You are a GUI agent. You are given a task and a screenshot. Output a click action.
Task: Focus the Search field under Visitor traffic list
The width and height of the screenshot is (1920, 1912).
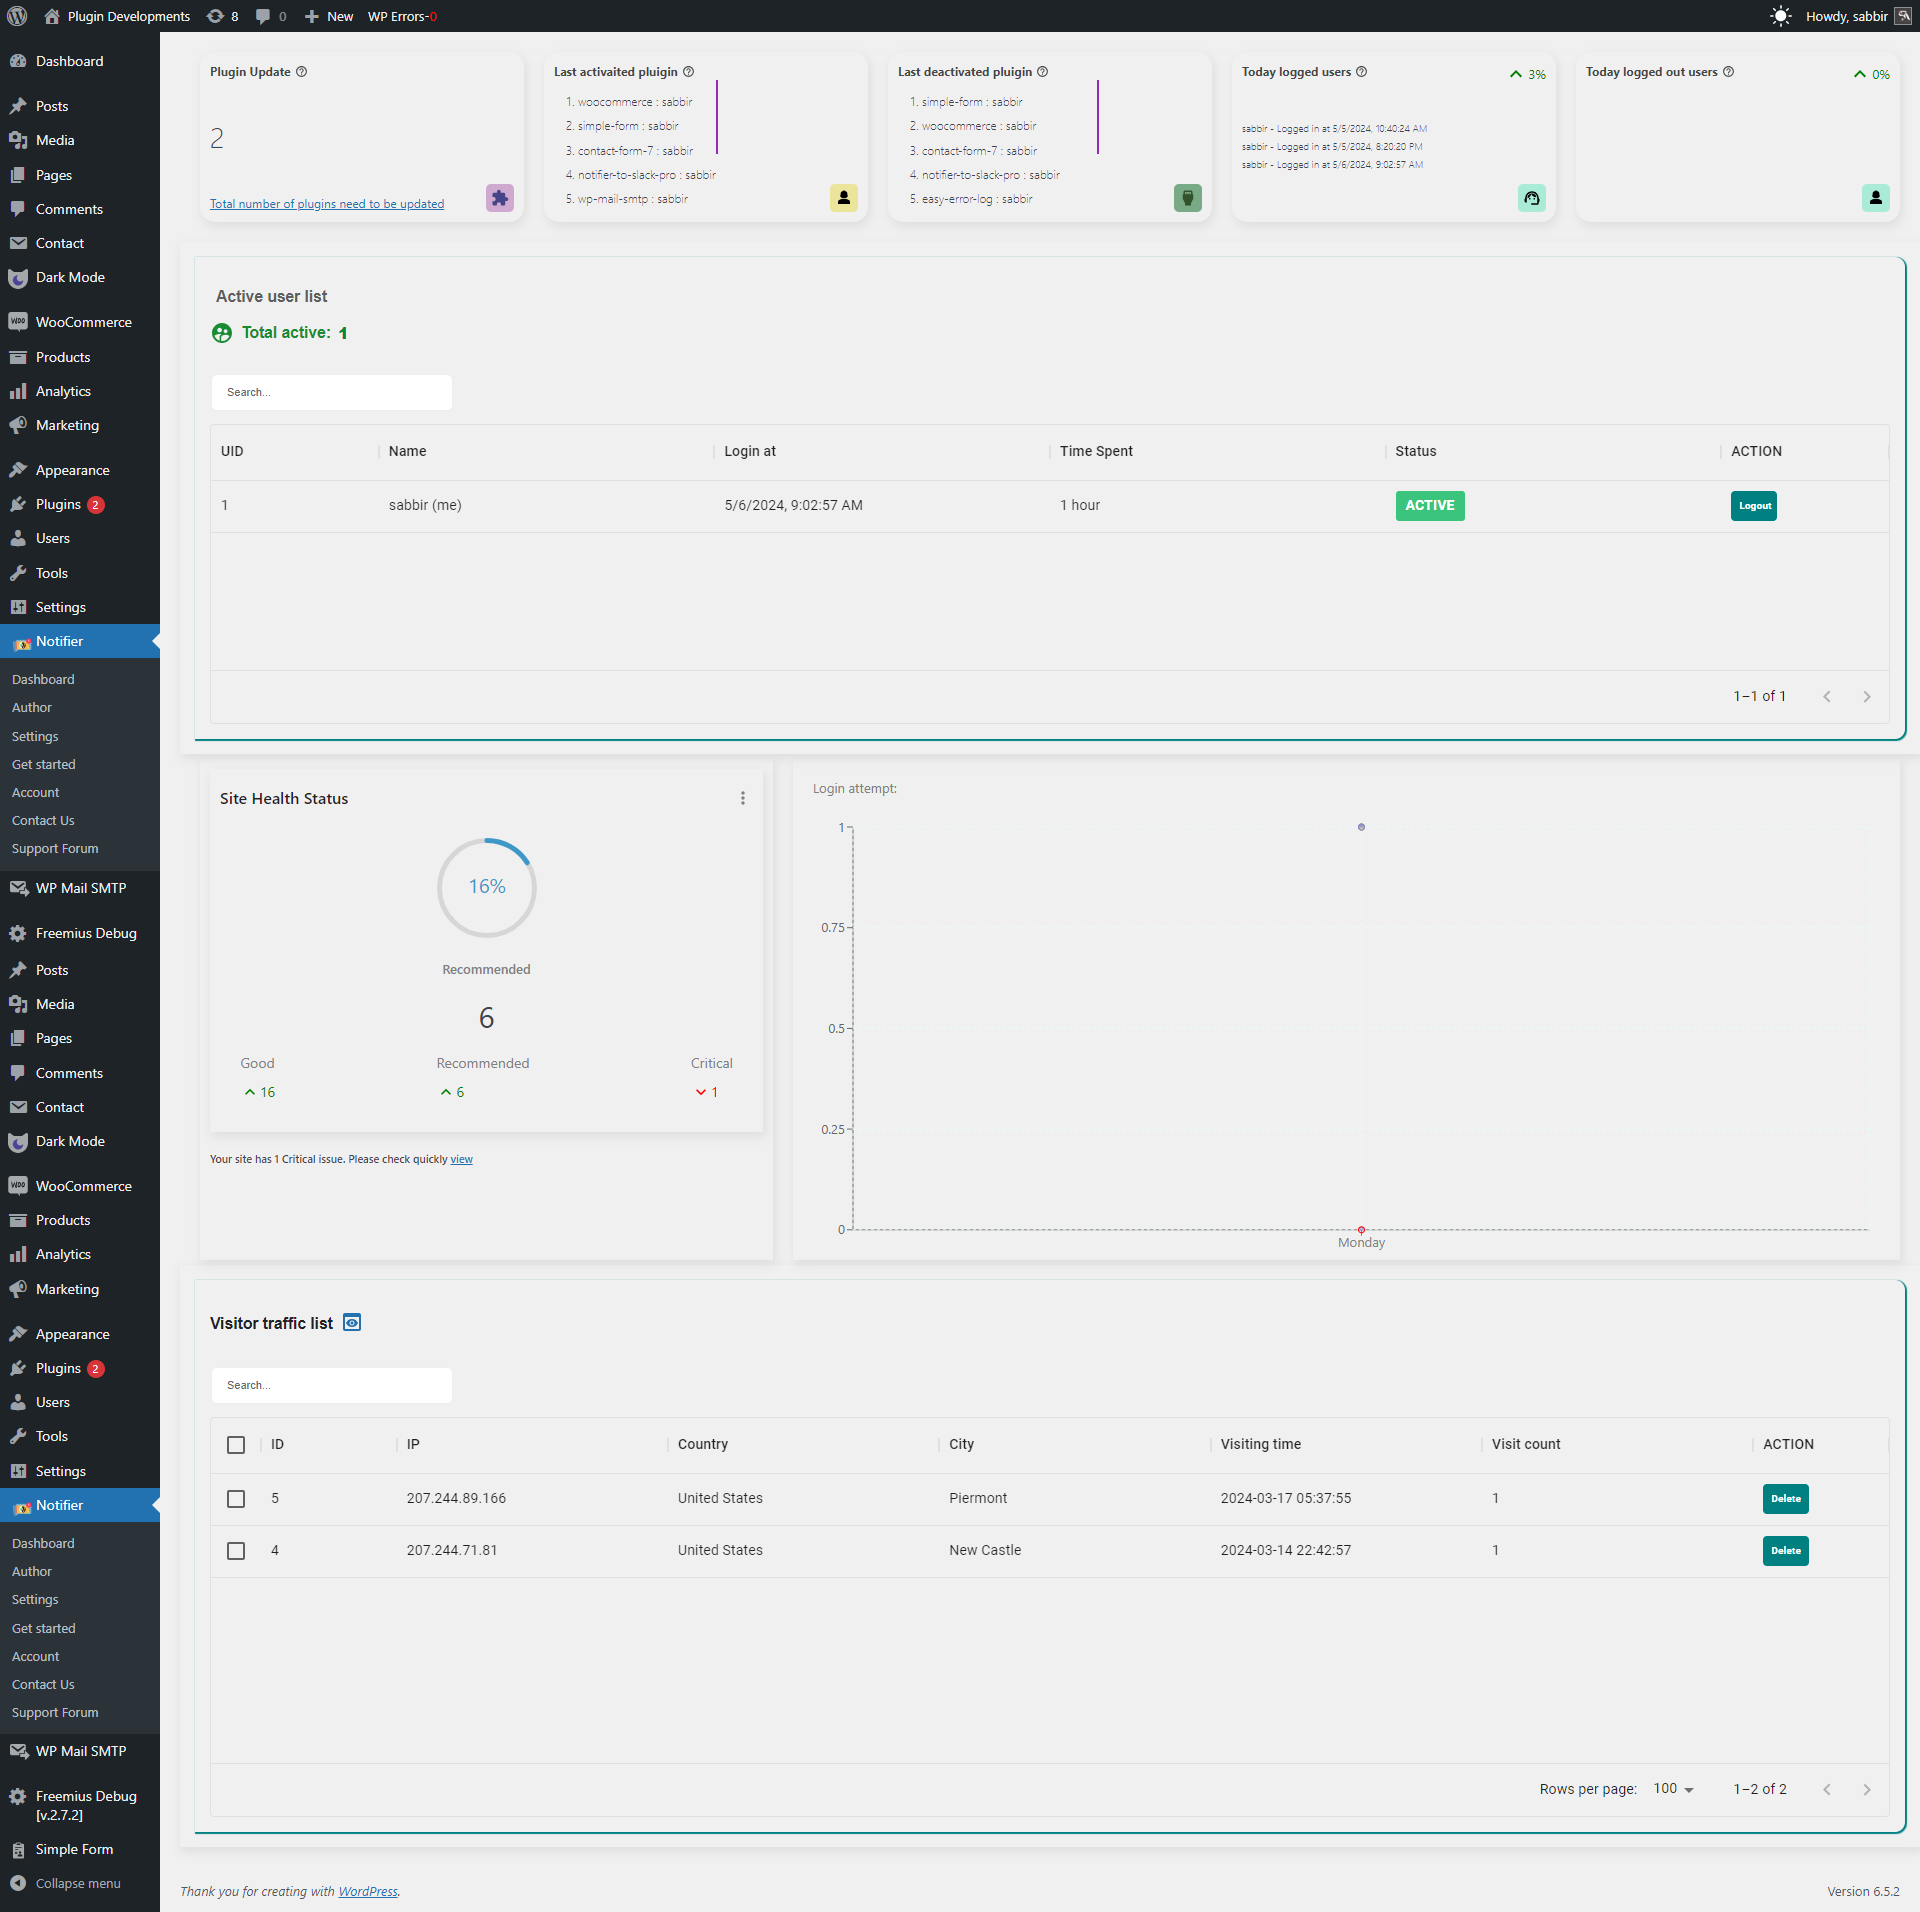(331, 1385)
